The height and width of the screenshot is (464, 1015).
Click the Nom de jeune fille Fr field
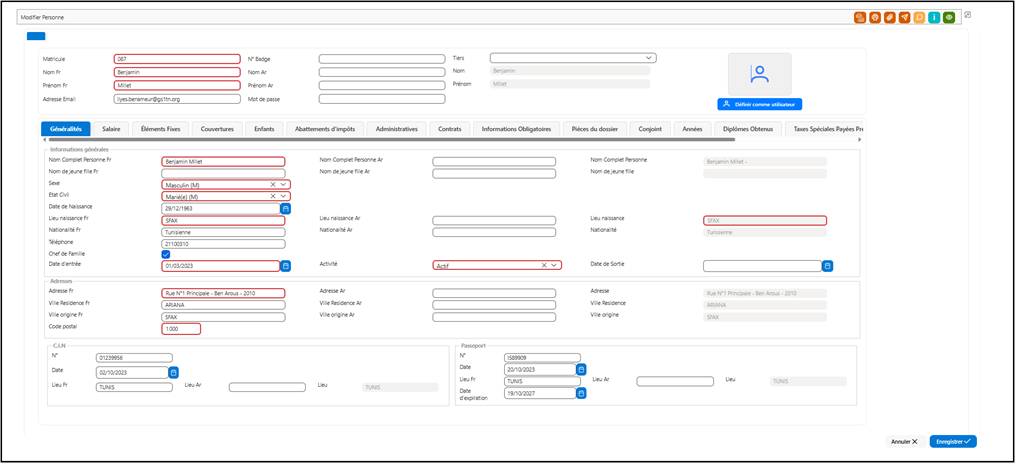(x=223, y=173)
